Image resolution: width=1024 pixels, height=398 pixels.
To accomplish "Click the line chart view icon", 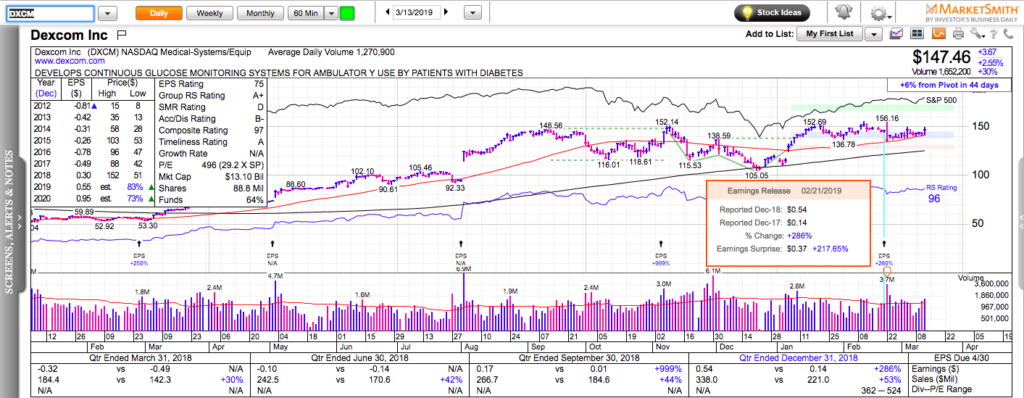I will coord(896,34).
